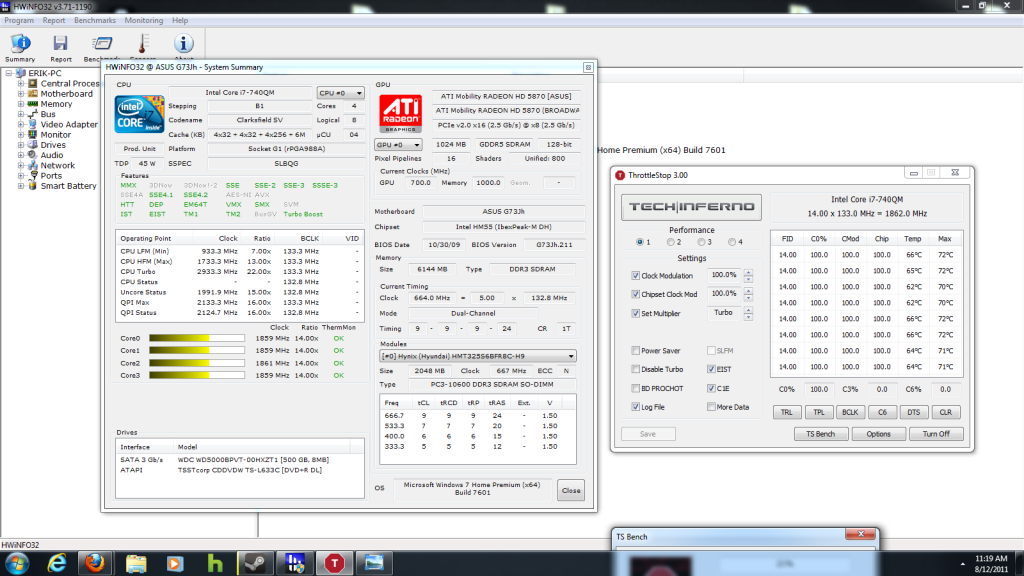Click the TS Bench button
The image size is (1024, 576).
click(820, 434)
